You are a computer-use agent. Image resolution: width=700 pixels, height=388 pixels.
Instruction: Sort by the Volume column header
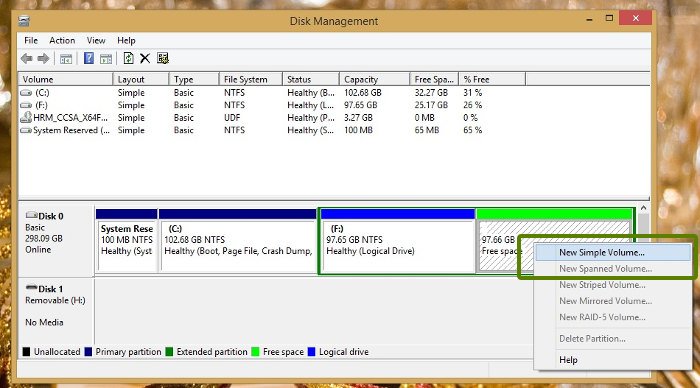pos(65,79)
